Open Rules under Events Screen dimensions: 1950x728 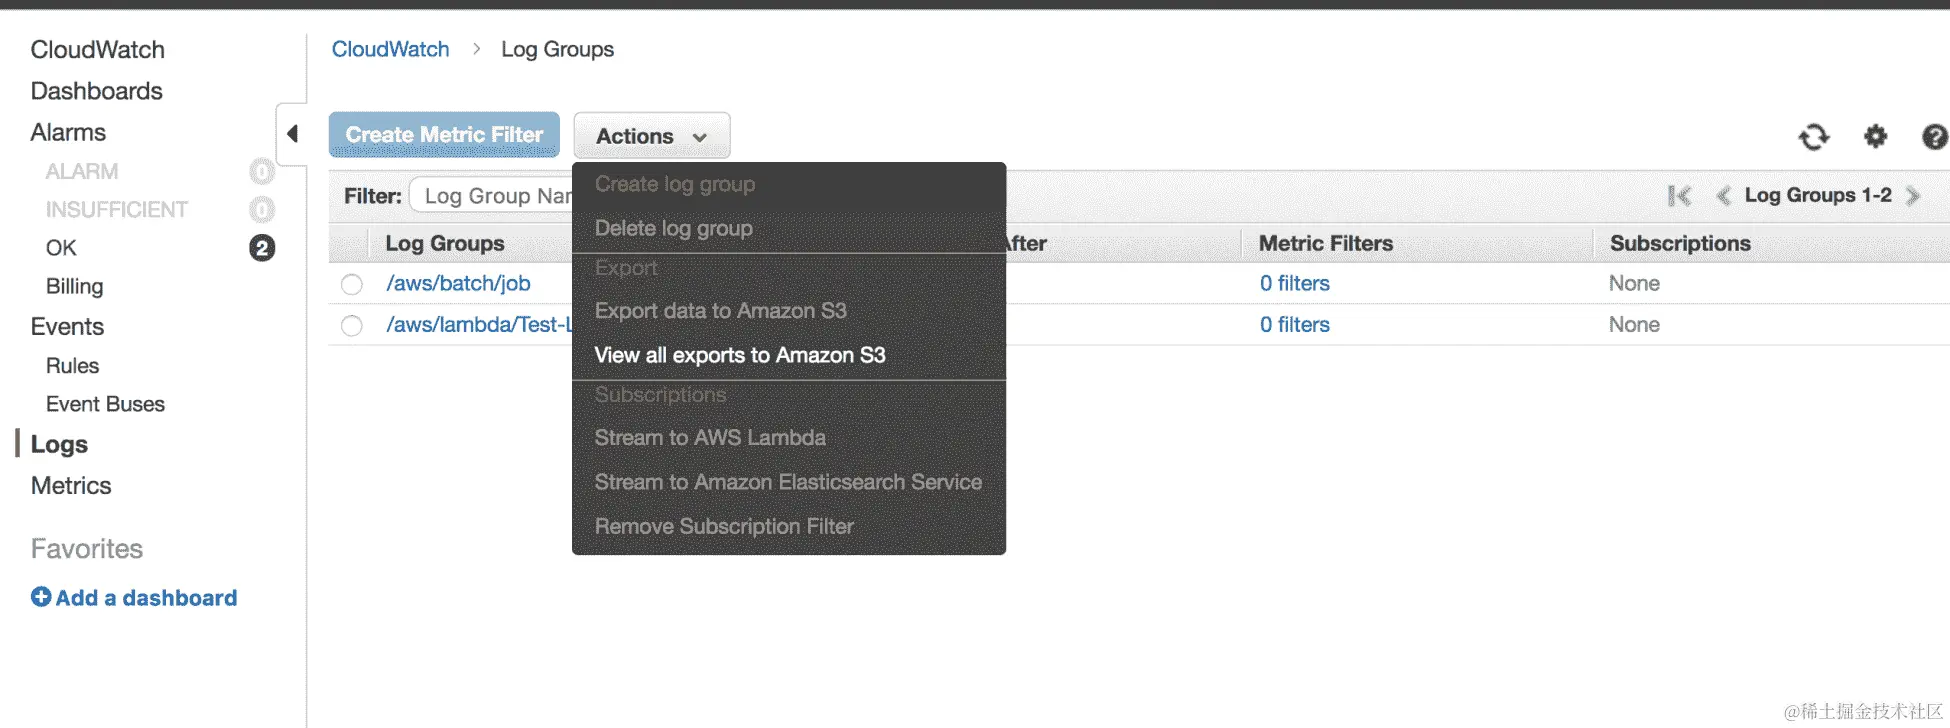click(x=72, y=365)
